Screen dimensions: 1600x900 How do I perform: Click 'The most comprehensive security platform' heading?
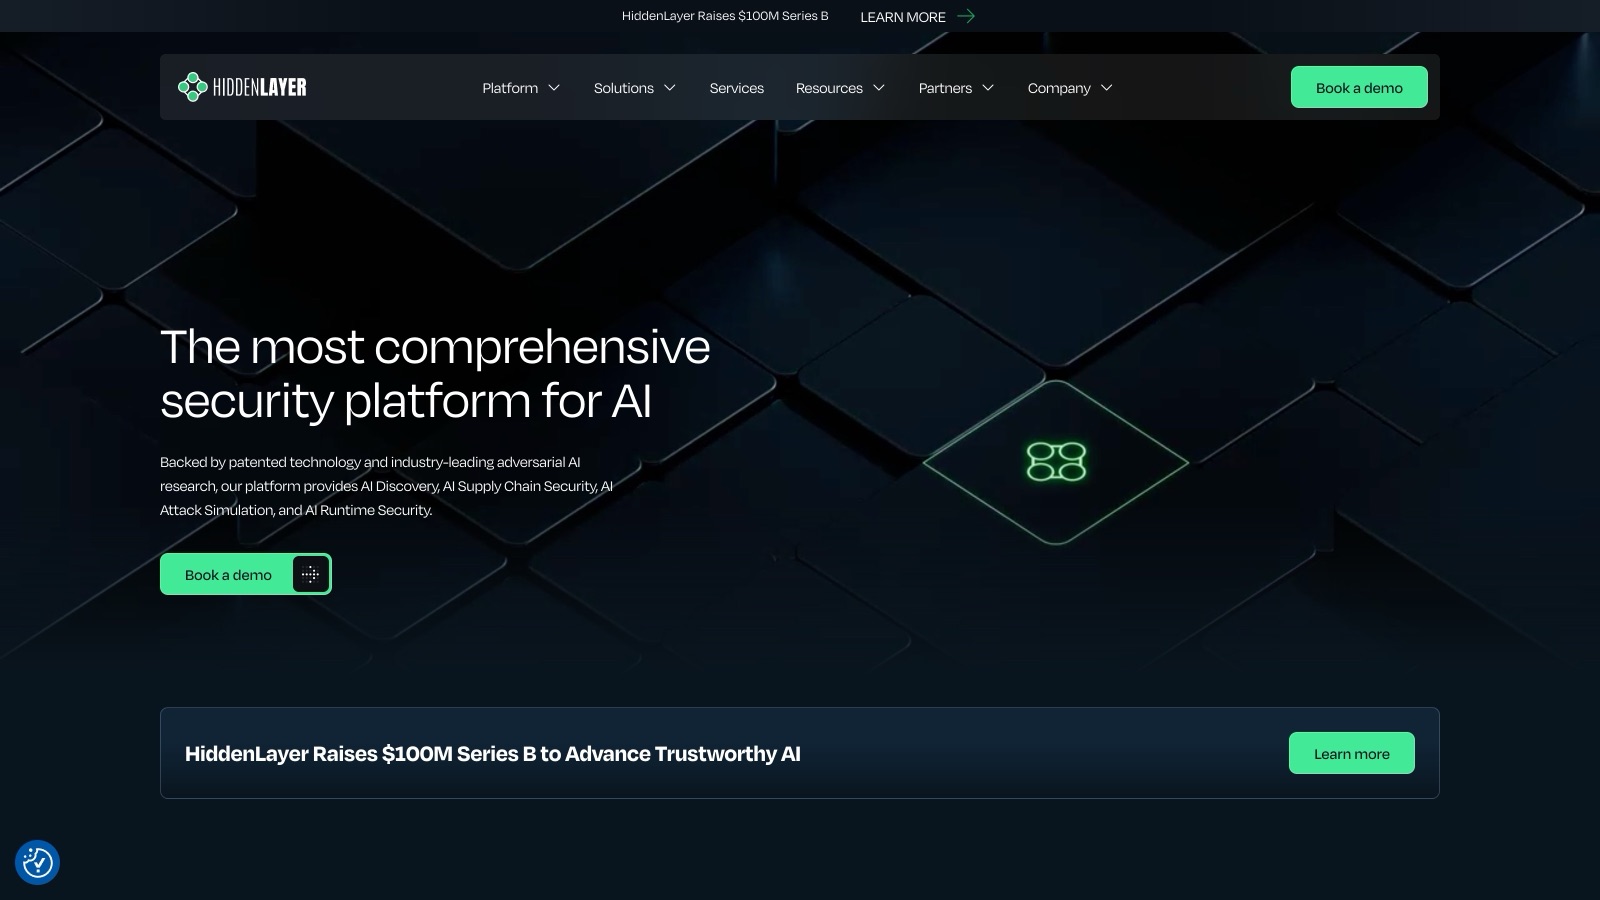(435, 374)
